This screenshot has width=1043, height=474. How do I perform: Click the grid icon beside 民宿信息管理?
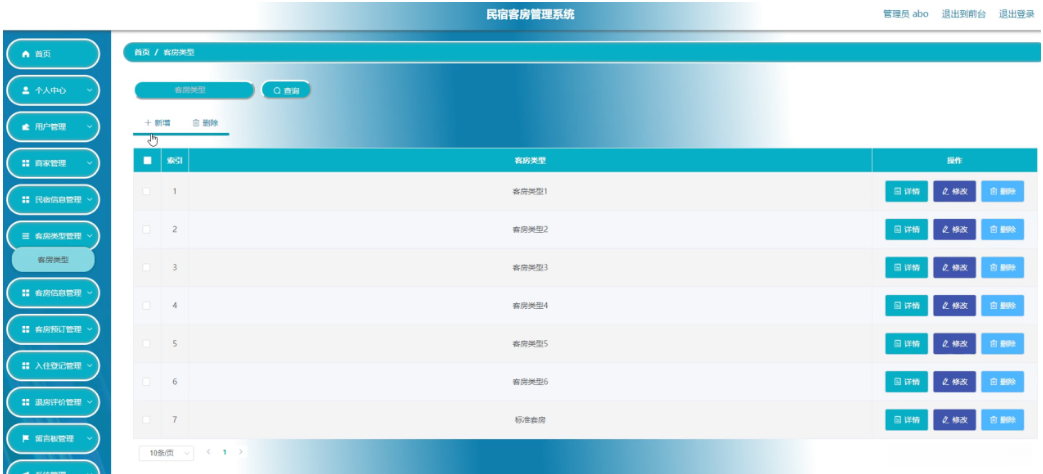[26, 199]
